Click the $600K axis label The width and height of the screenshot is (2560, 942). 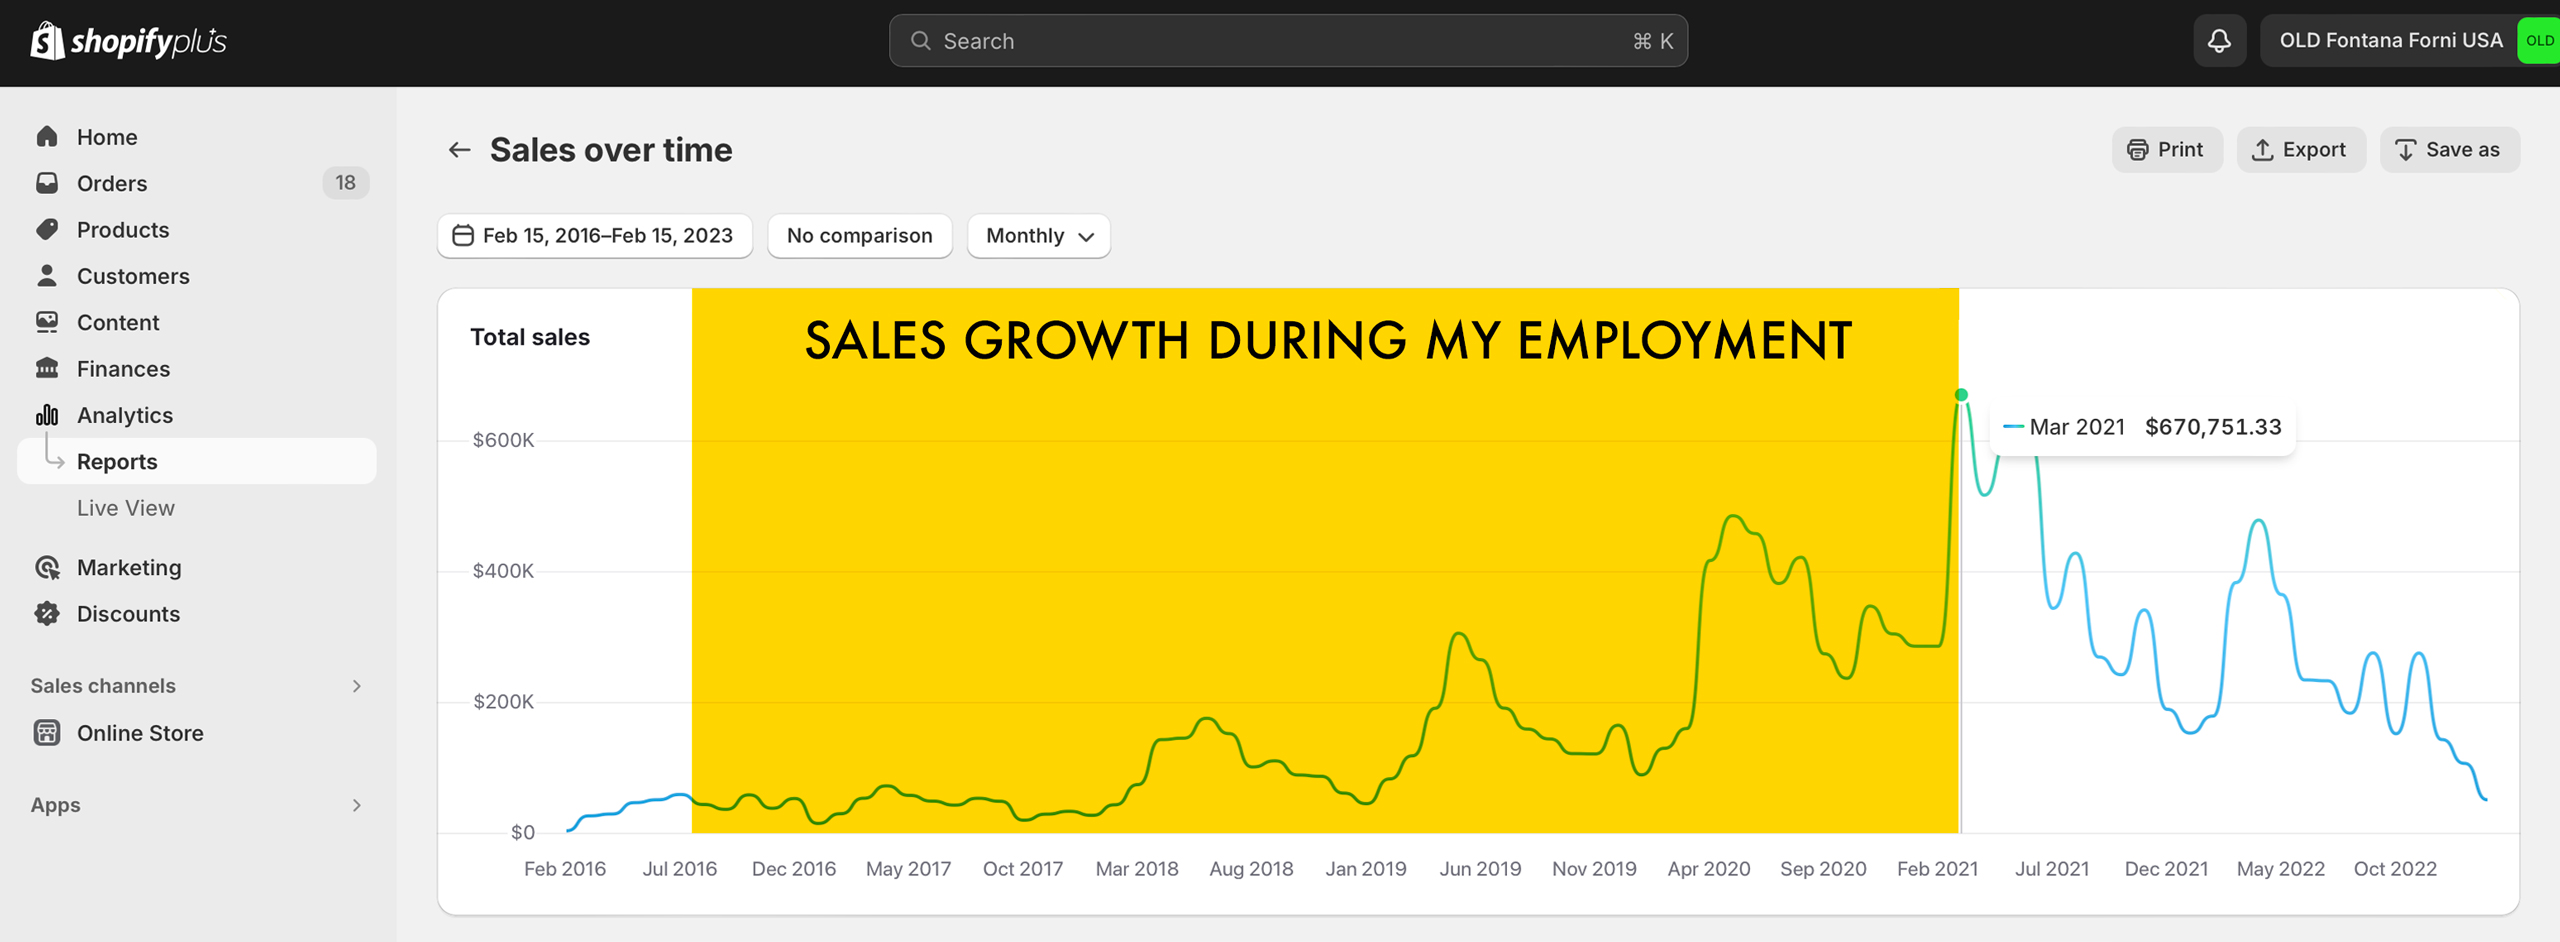coord(504,440)
